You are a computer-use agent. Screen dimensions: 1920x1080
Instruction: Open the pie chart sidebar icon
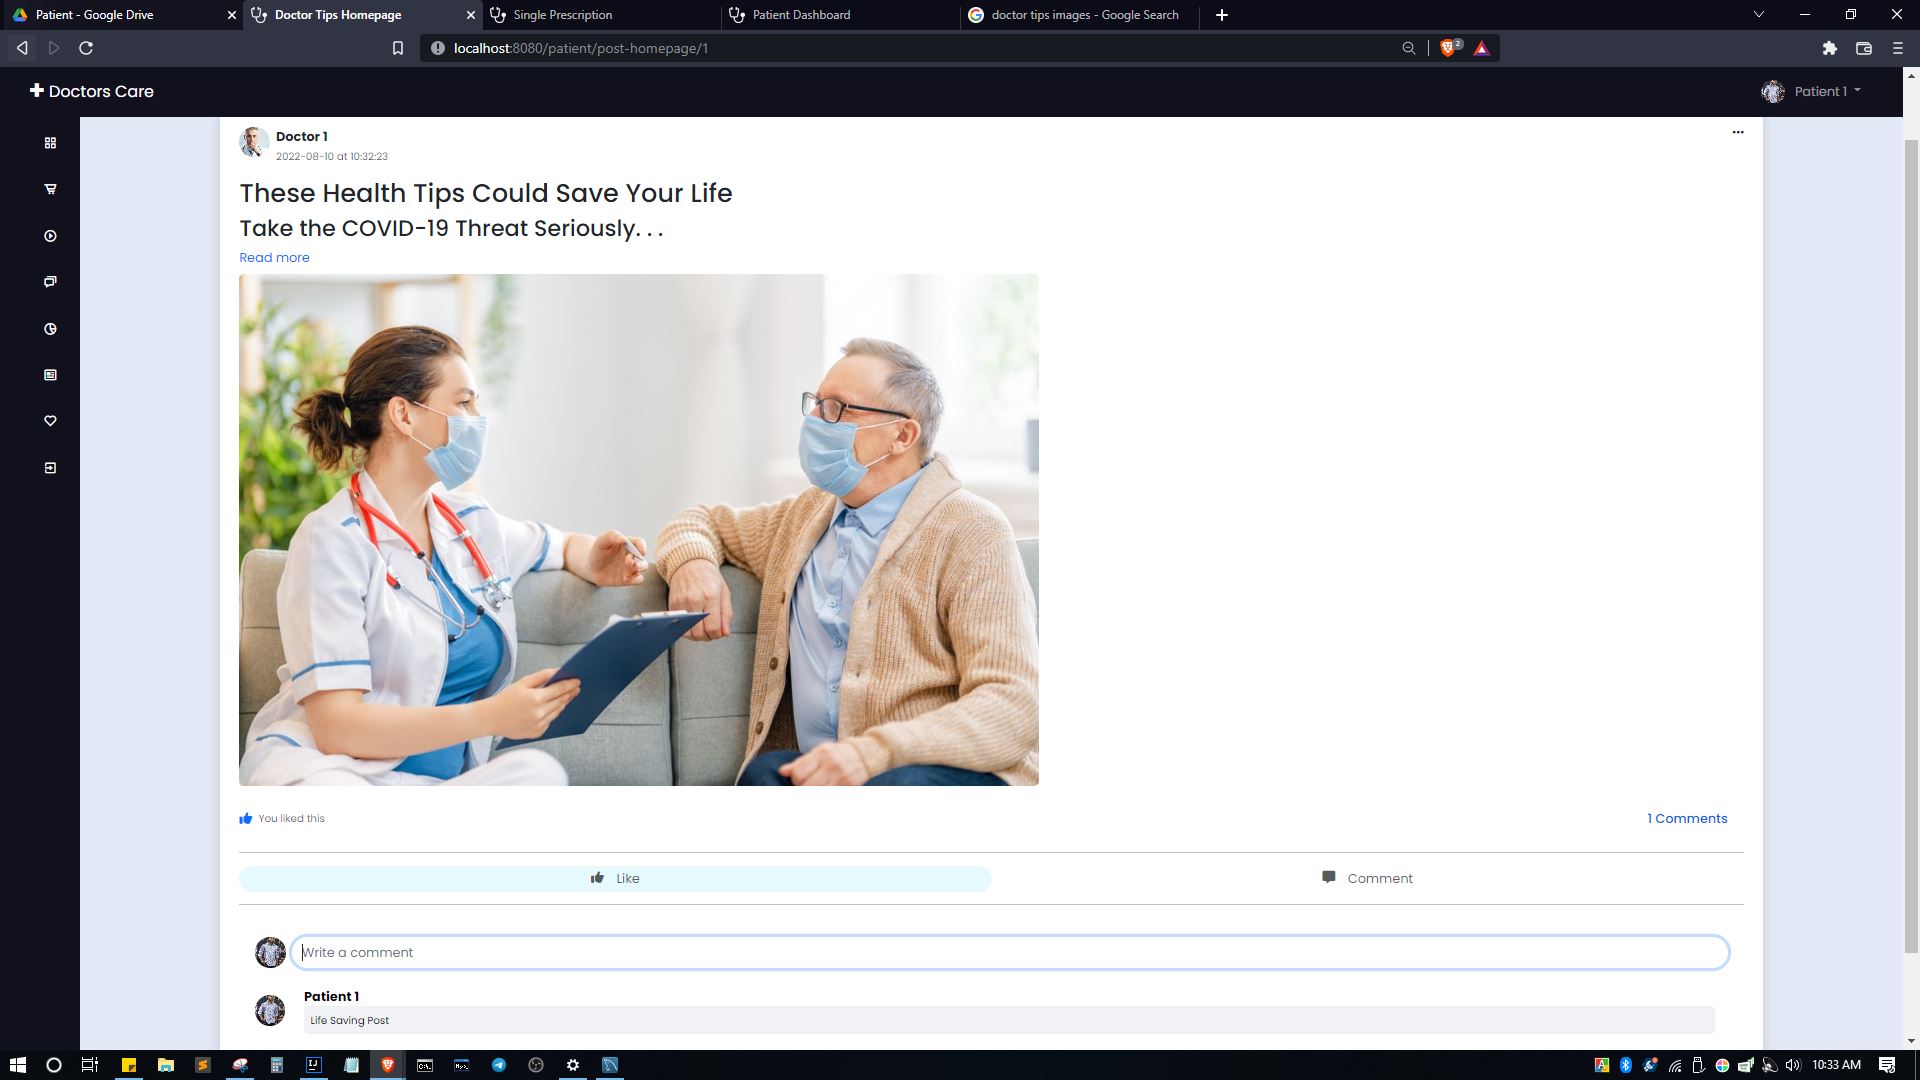click(x=50, y=329)
